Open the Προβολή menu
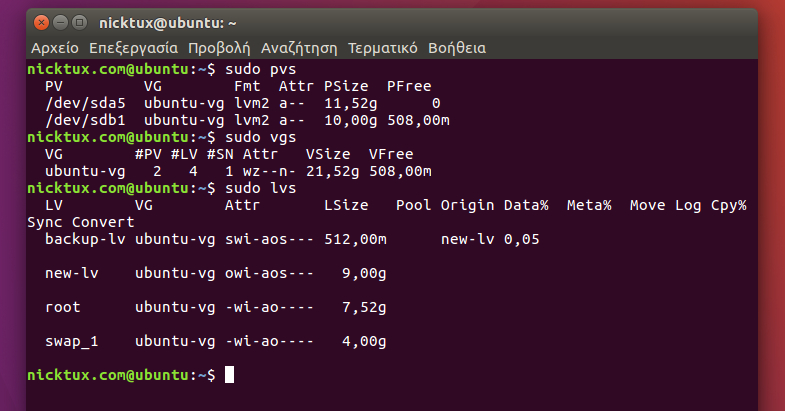 tap(219, 47)
